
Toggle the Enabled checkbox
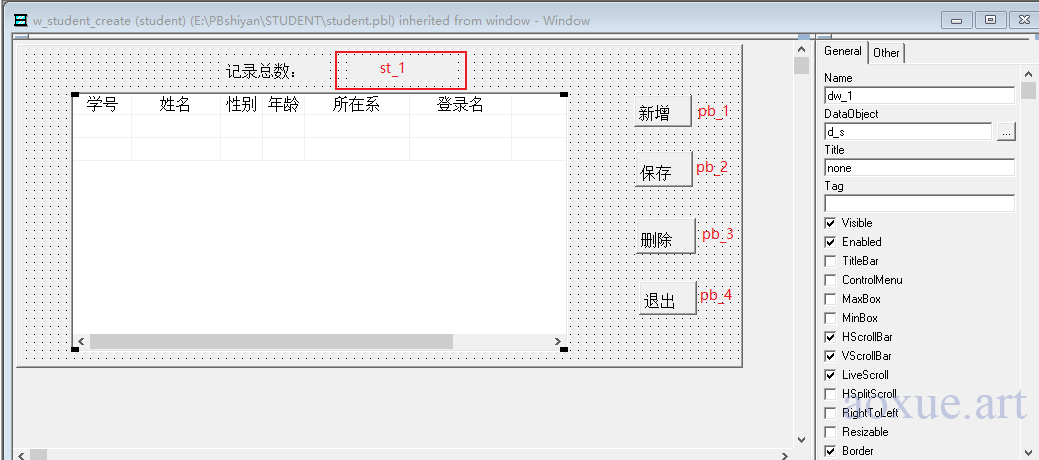tap(830, 242)
